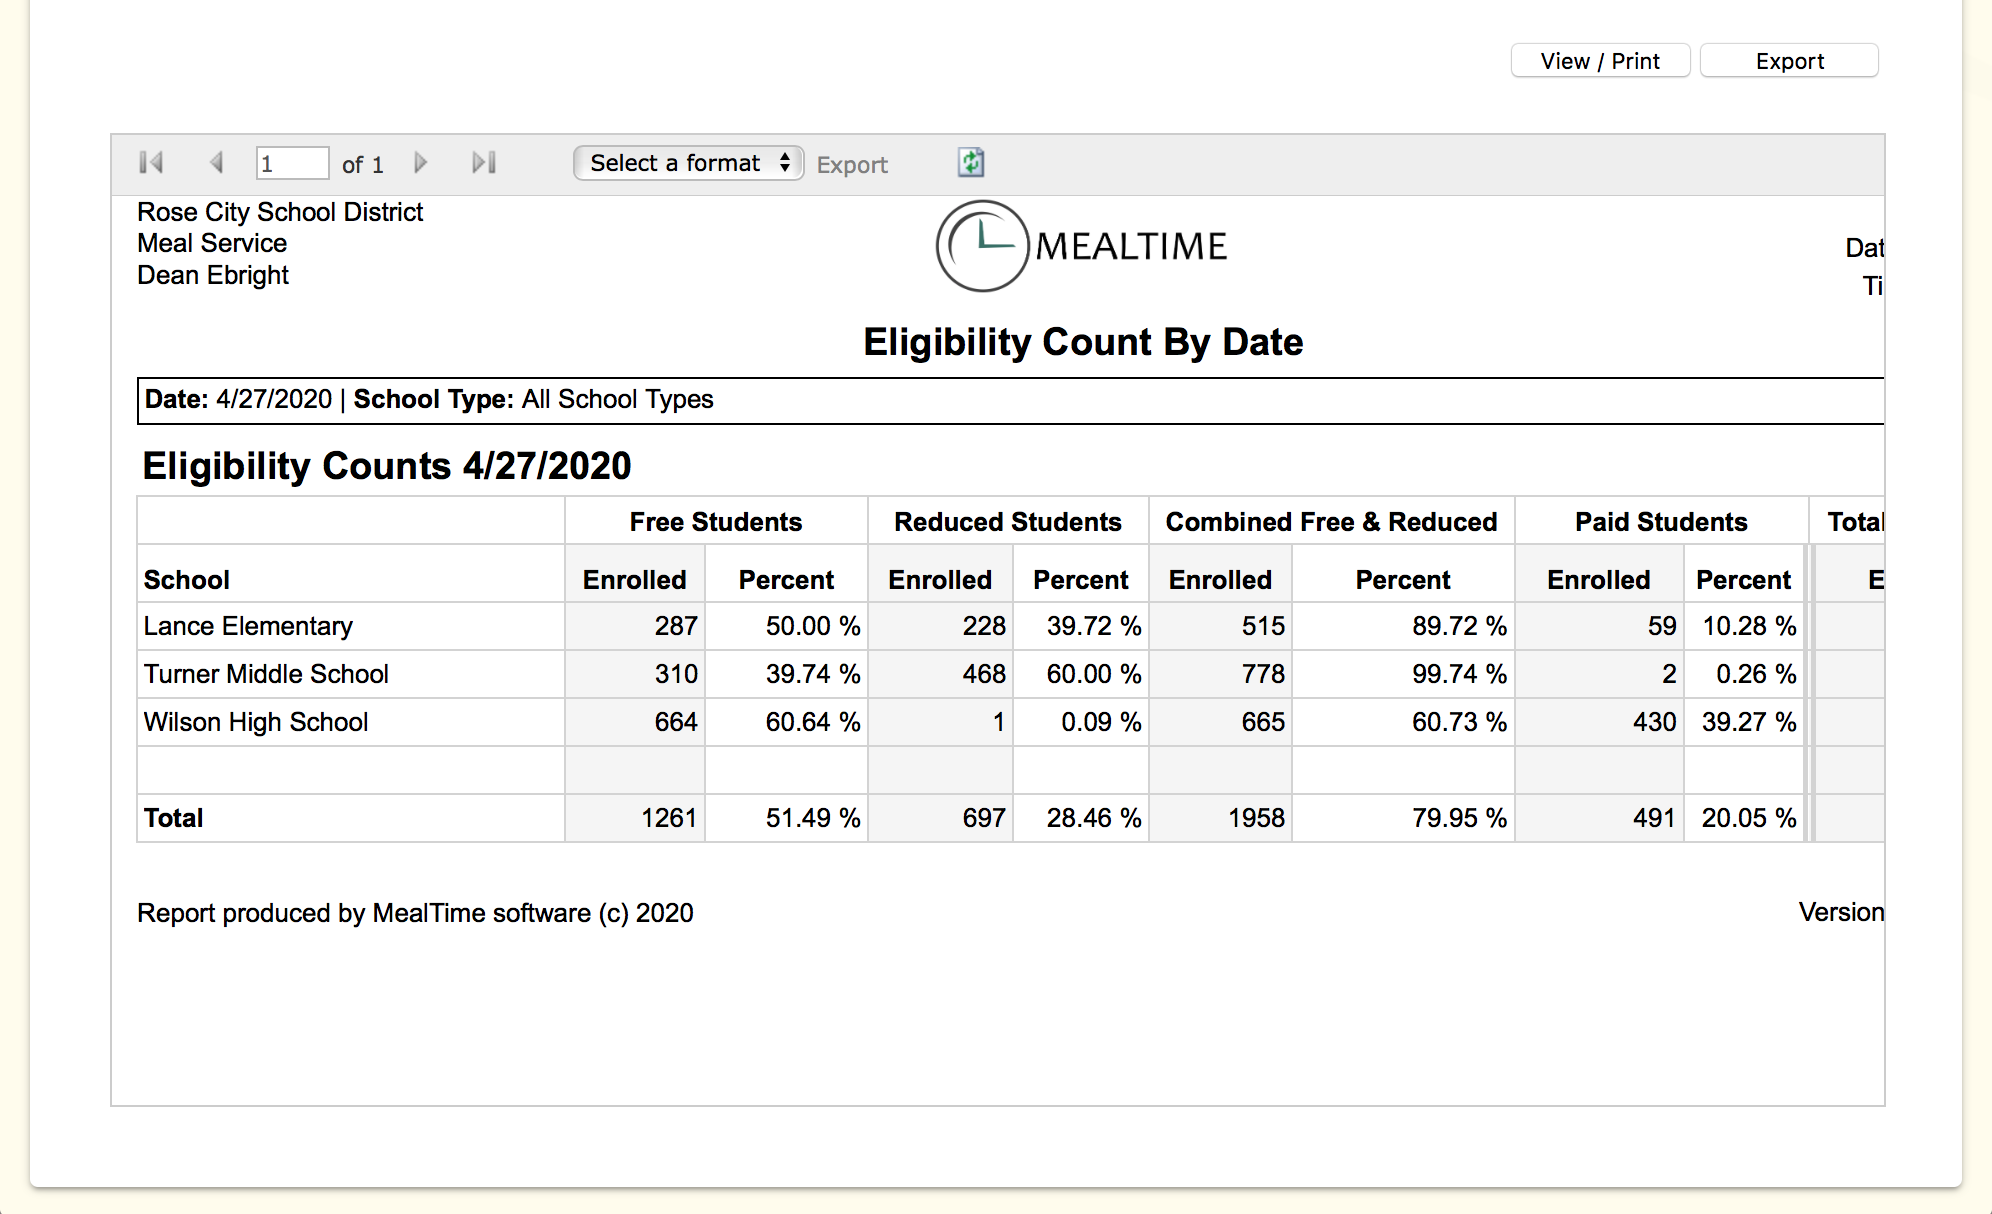
Task: Go to previous report page
Action: [x=216, y=163]
